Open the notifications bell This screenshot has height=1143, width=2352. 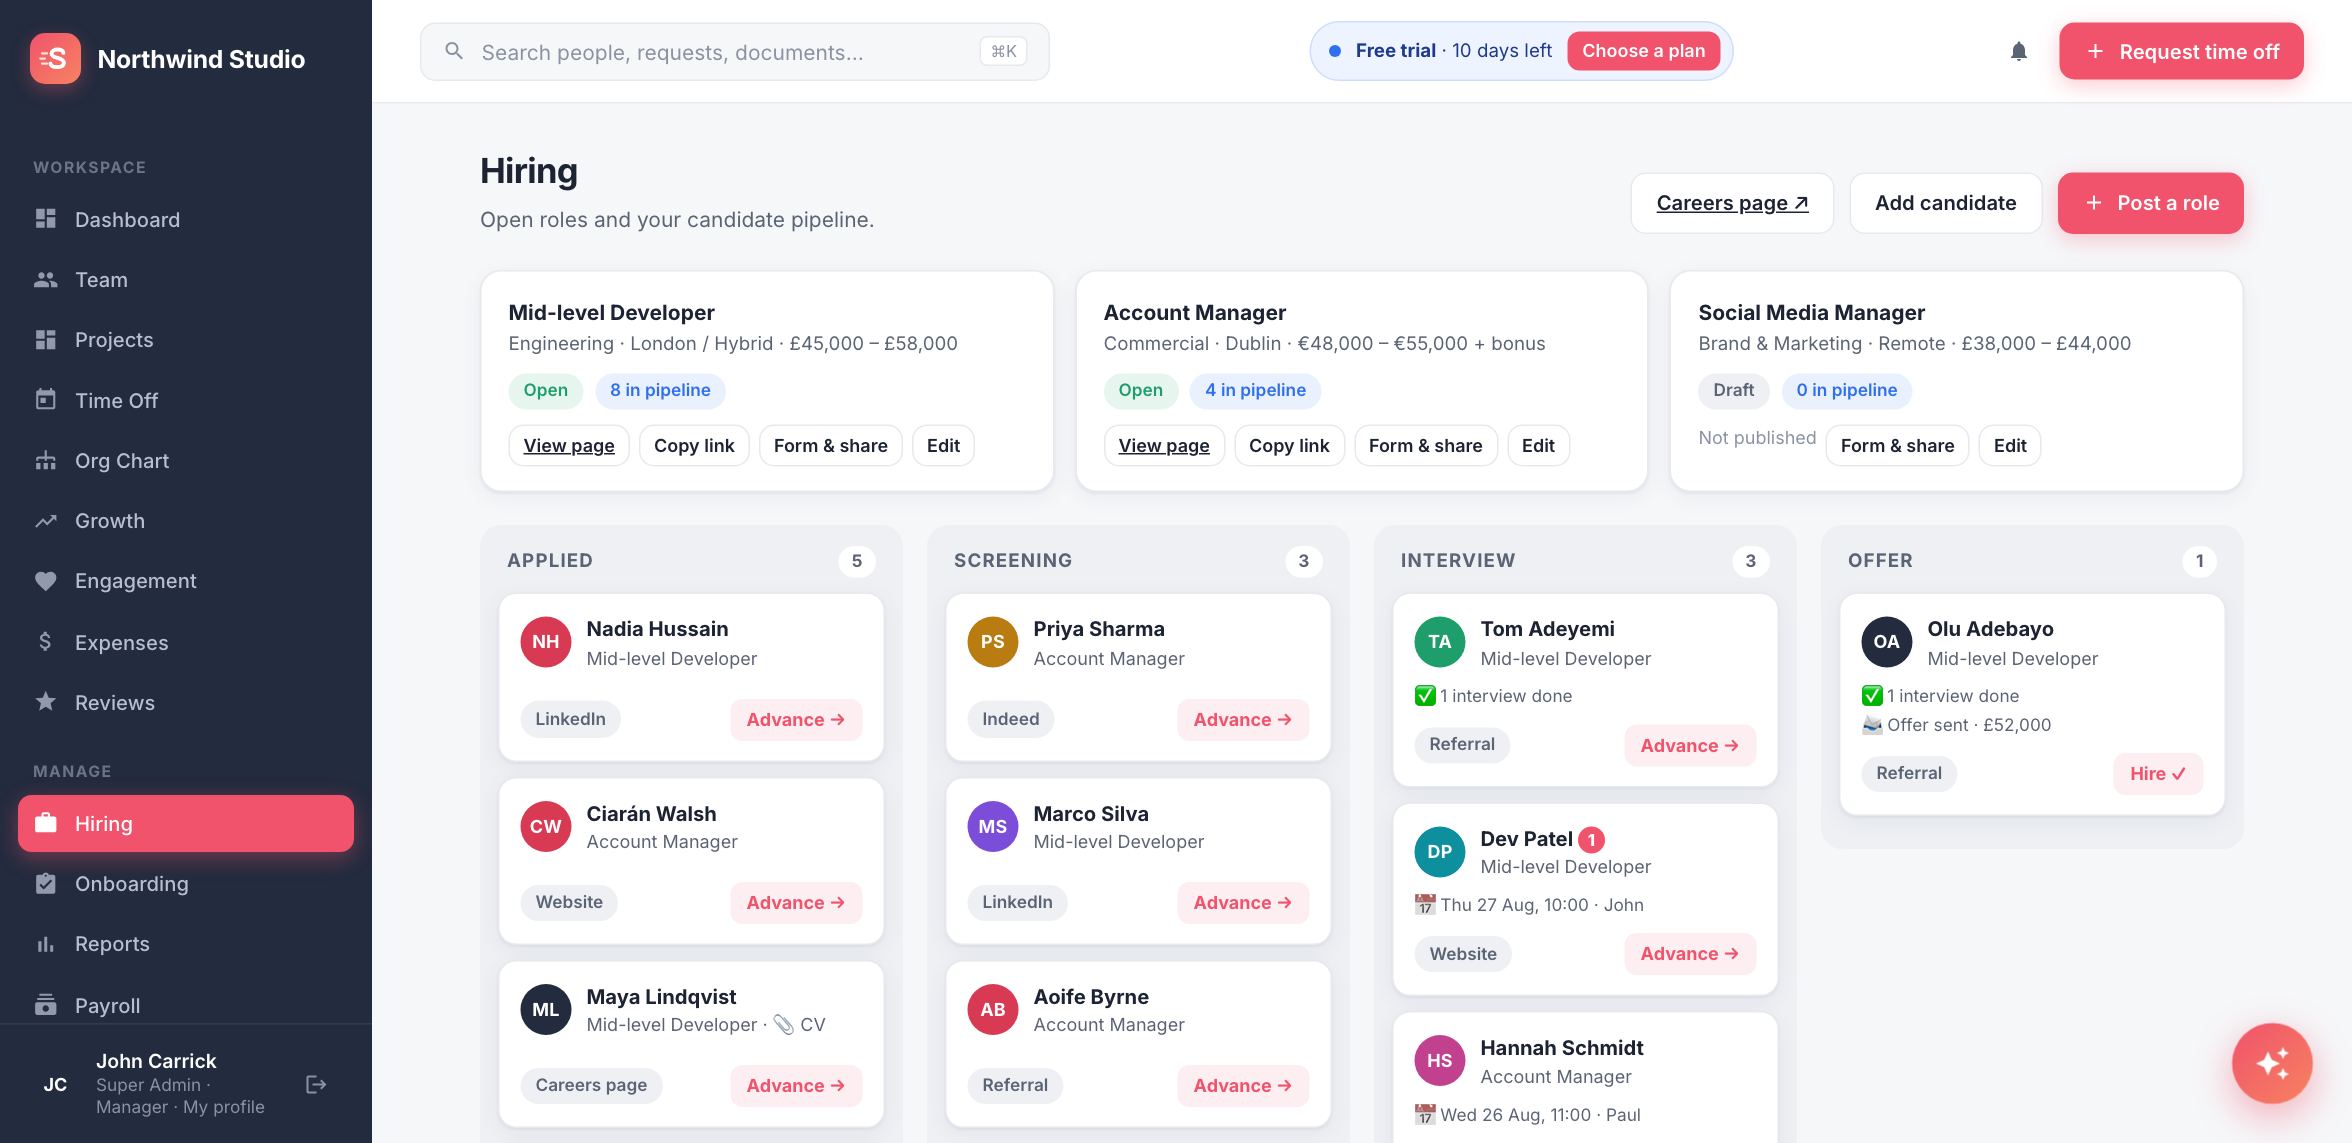pos(2018,51)
